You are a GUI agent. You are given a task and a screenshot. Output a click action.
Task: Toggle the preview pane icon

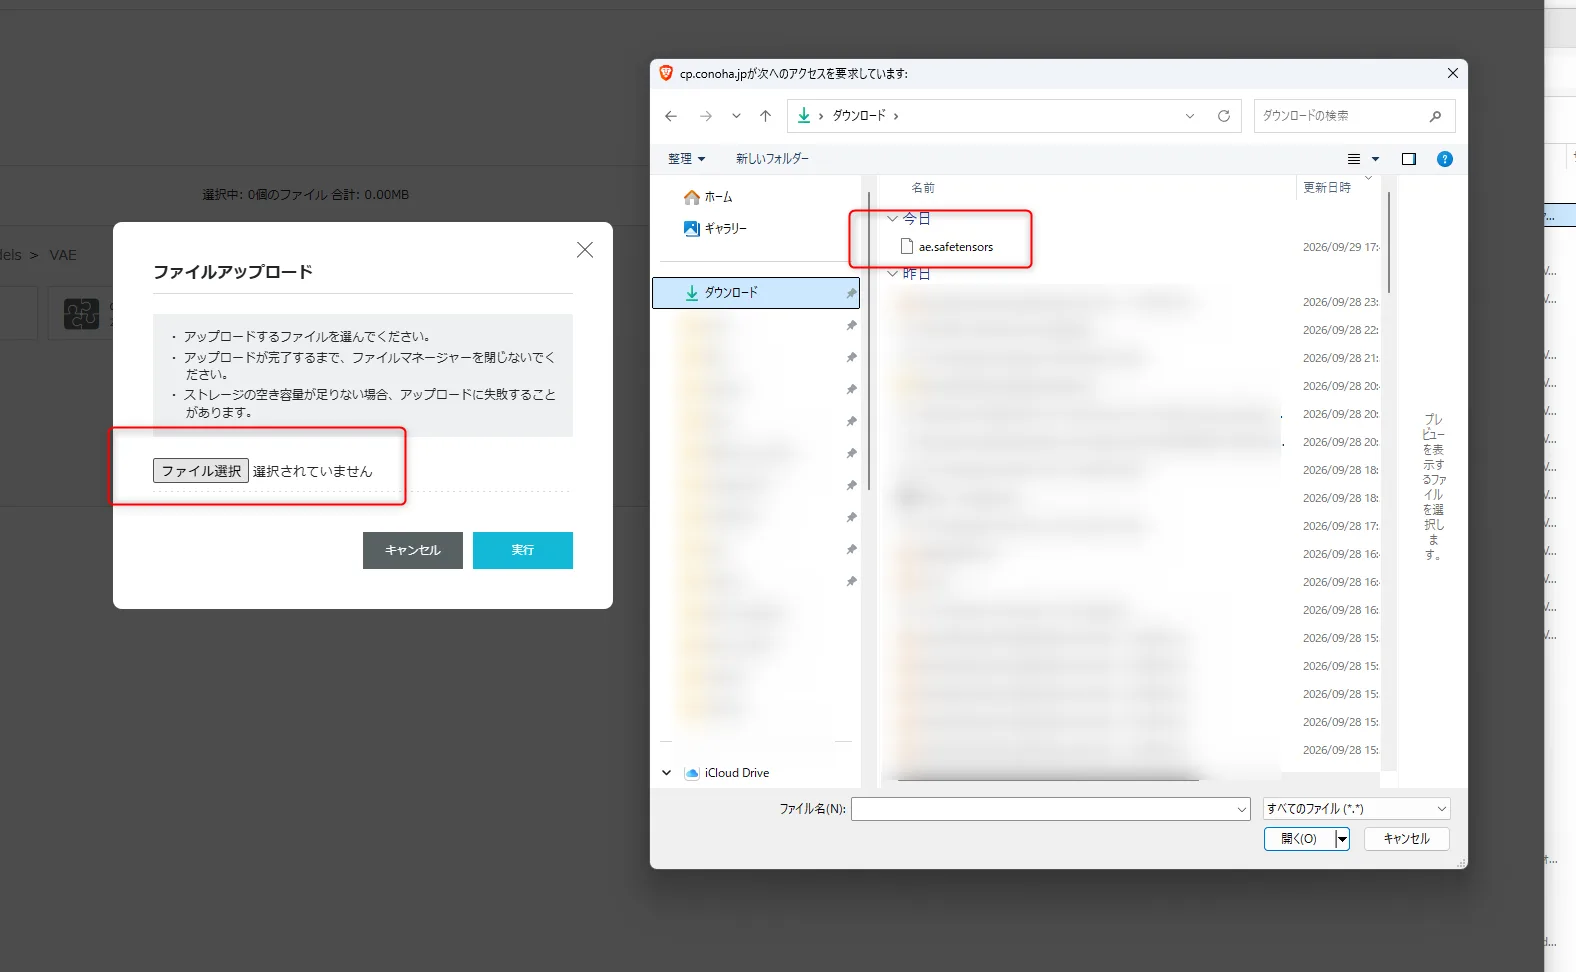pos(1409,159)
